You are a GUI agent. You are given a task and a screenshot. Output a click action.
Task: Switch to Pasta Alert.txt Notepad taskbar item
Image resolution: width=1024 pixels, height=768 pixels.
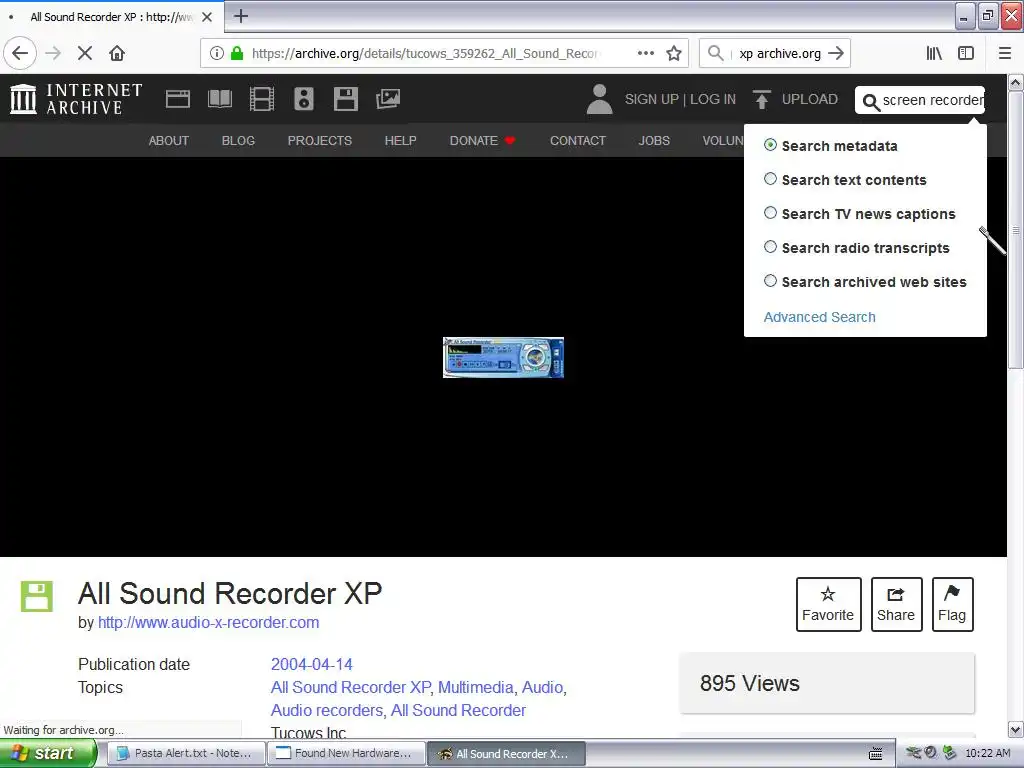[x=185, y=753]
